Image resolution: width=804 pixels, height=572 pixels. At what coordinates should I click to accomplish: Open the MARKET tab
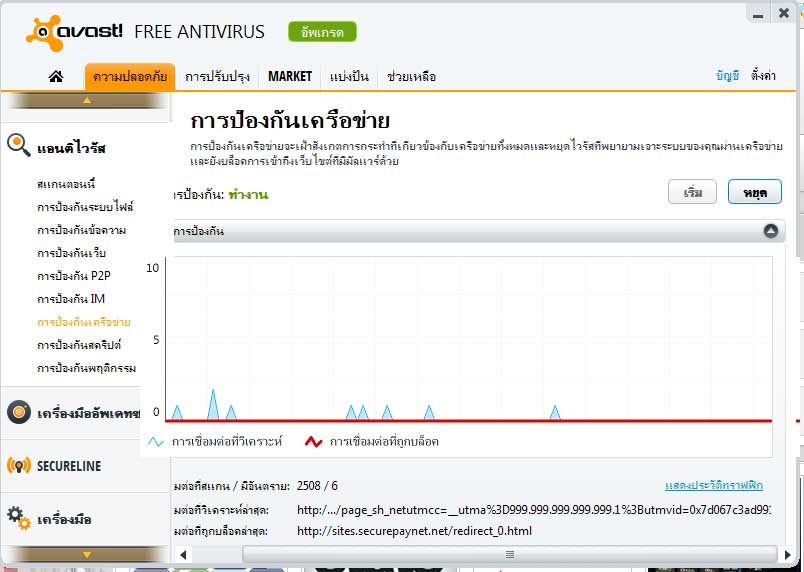pos(290,77)
